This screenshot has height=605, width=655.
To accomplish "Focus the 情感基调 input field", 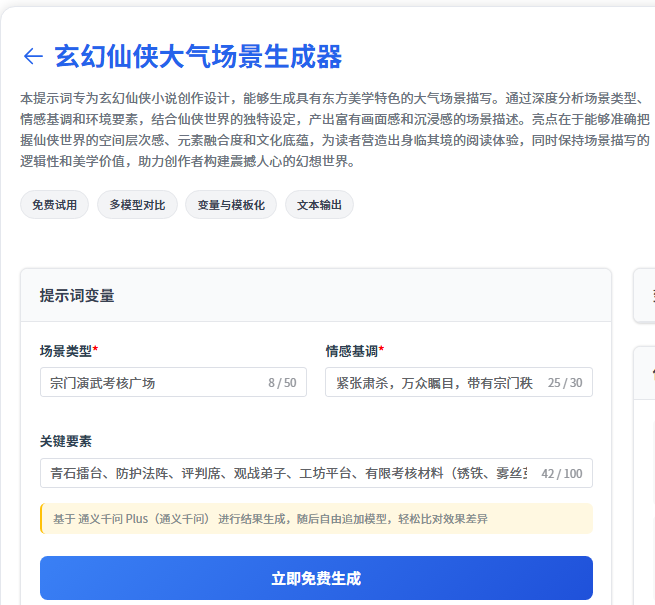I will [x=433, y=382].
